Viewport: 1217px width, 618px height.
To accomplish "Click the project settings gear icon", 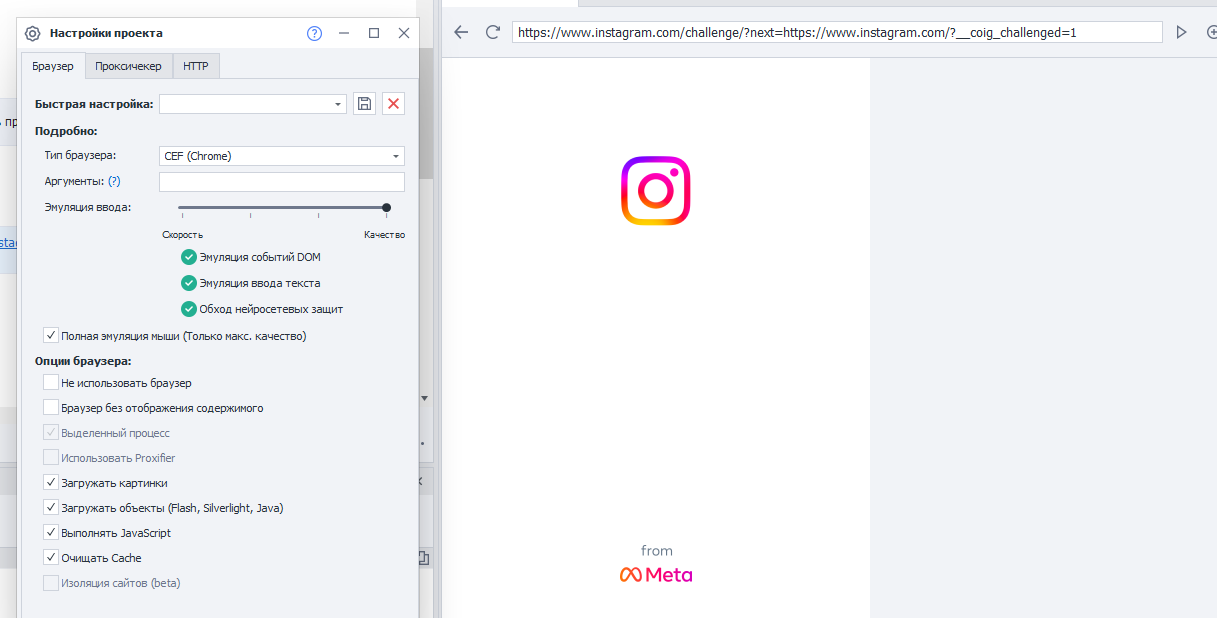I will 32,33.
